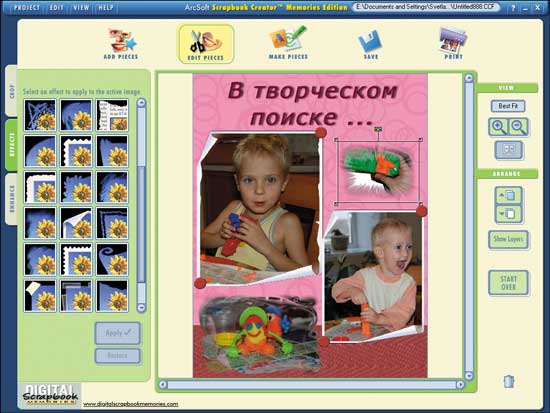Click the help question mark in title bar
550x413 pixels.
point(513,8)
